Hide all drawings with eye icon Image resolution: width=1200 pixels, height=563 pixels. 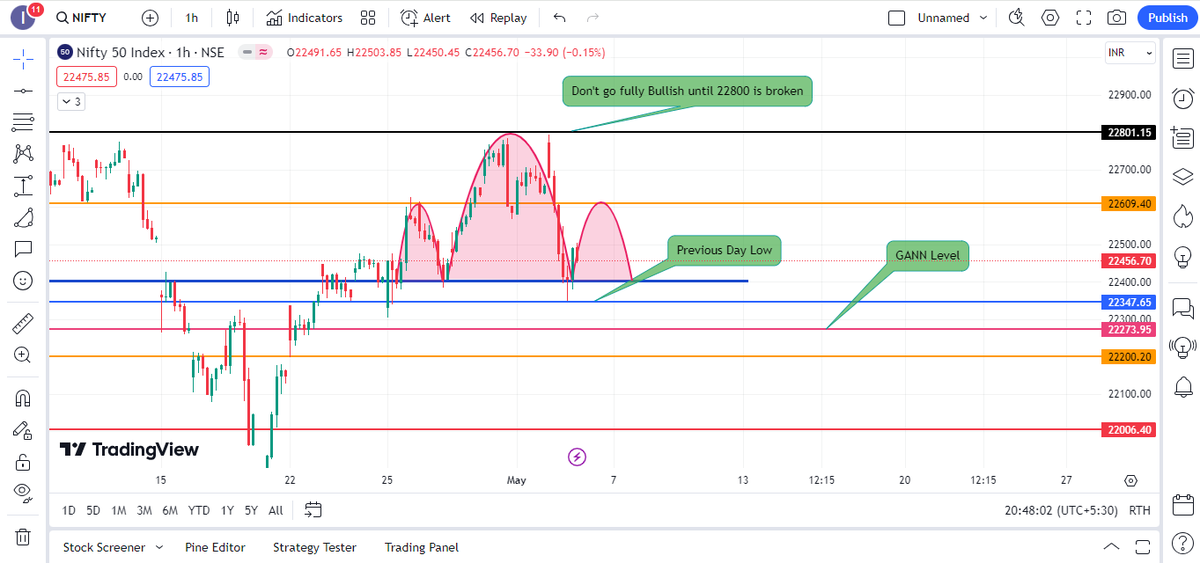(x=23, y=493)
